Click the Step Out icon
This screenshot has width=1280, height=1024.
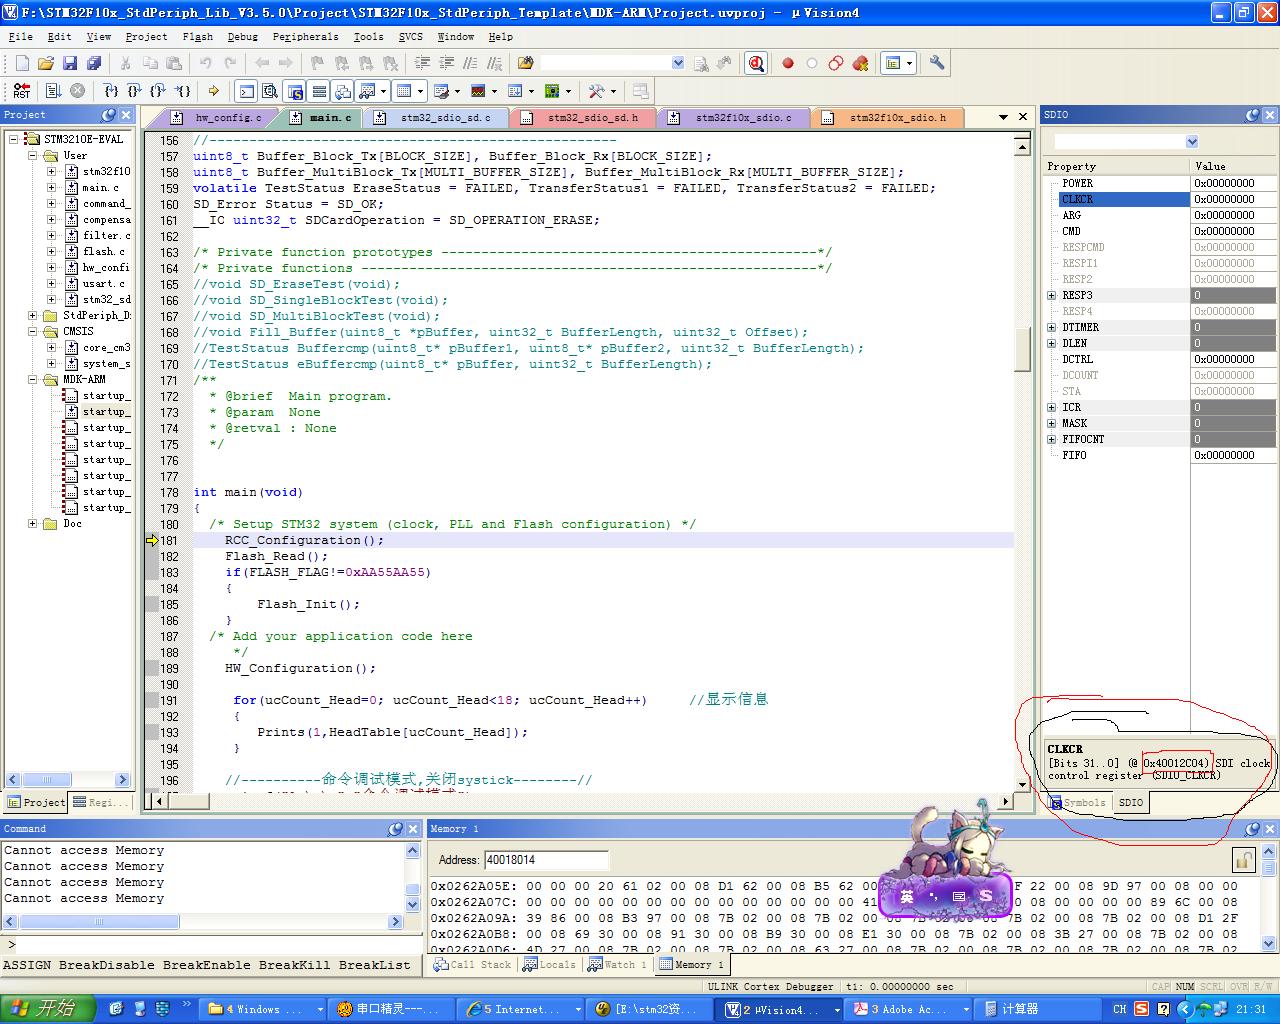click(x=158, y=91)
